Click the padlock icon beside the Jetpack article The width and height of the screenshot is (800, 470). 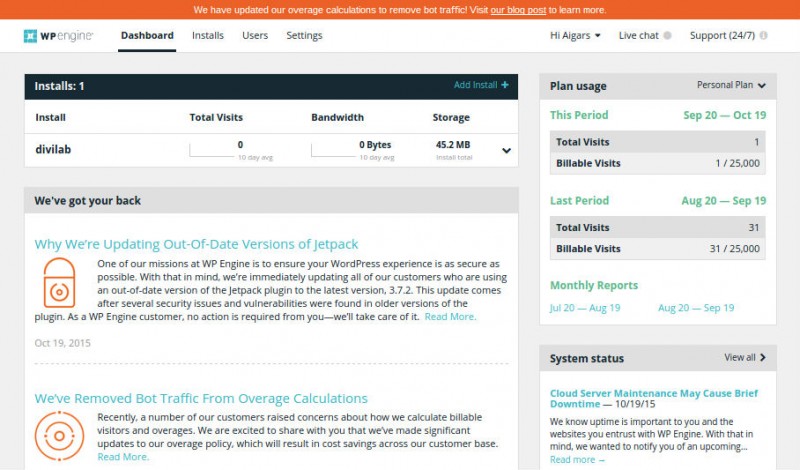[x=59, y=283]
